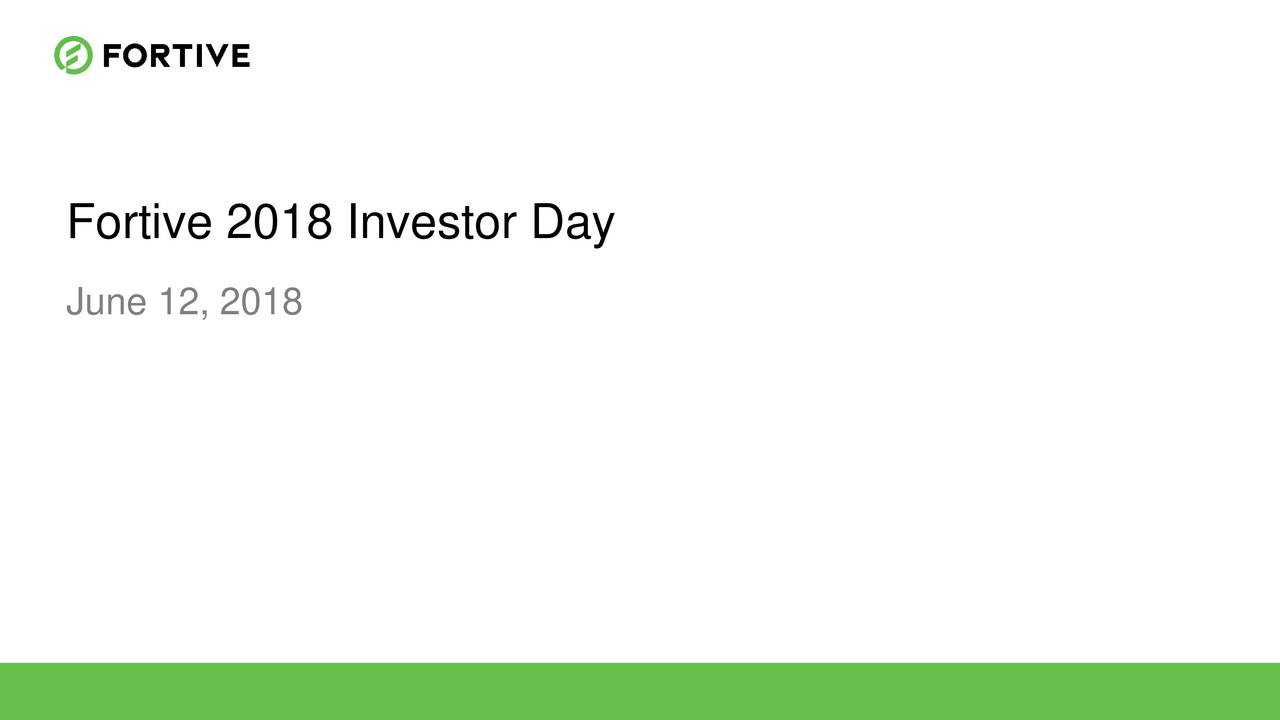The height and width of the screenshot is (720, 1280).
Task: Click the letter F in FORTIVE wordmark
Action: 112,56
